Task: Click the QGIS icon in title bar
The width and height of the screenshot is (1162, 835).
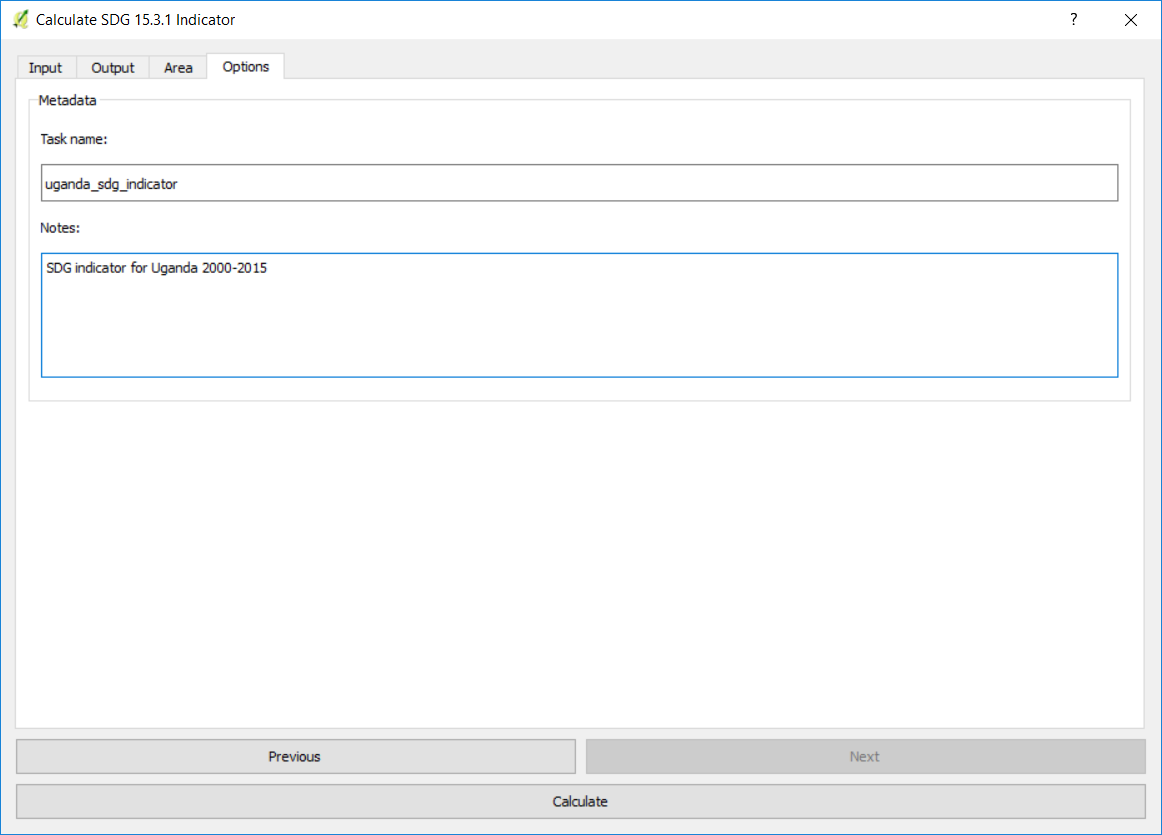Action: click(x=20, y=19)
